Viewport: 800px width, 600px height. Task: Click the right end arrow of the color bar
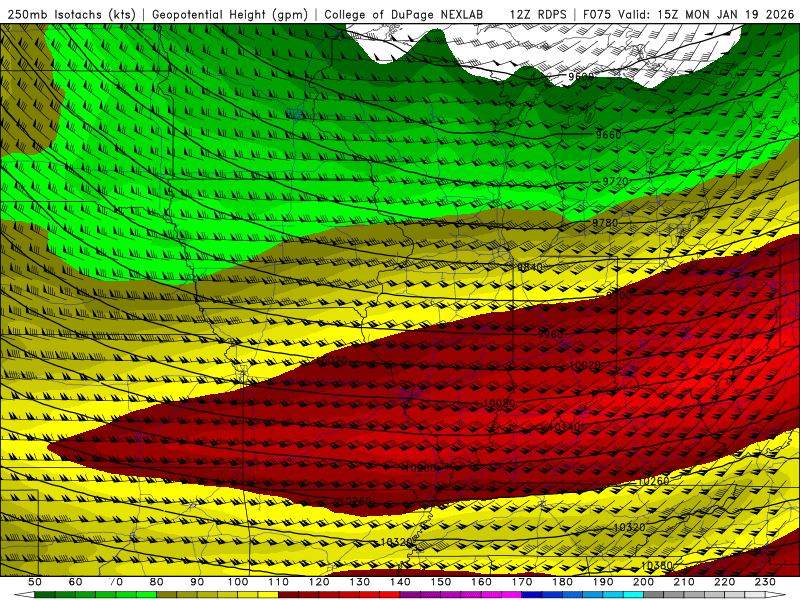point(776,595)
